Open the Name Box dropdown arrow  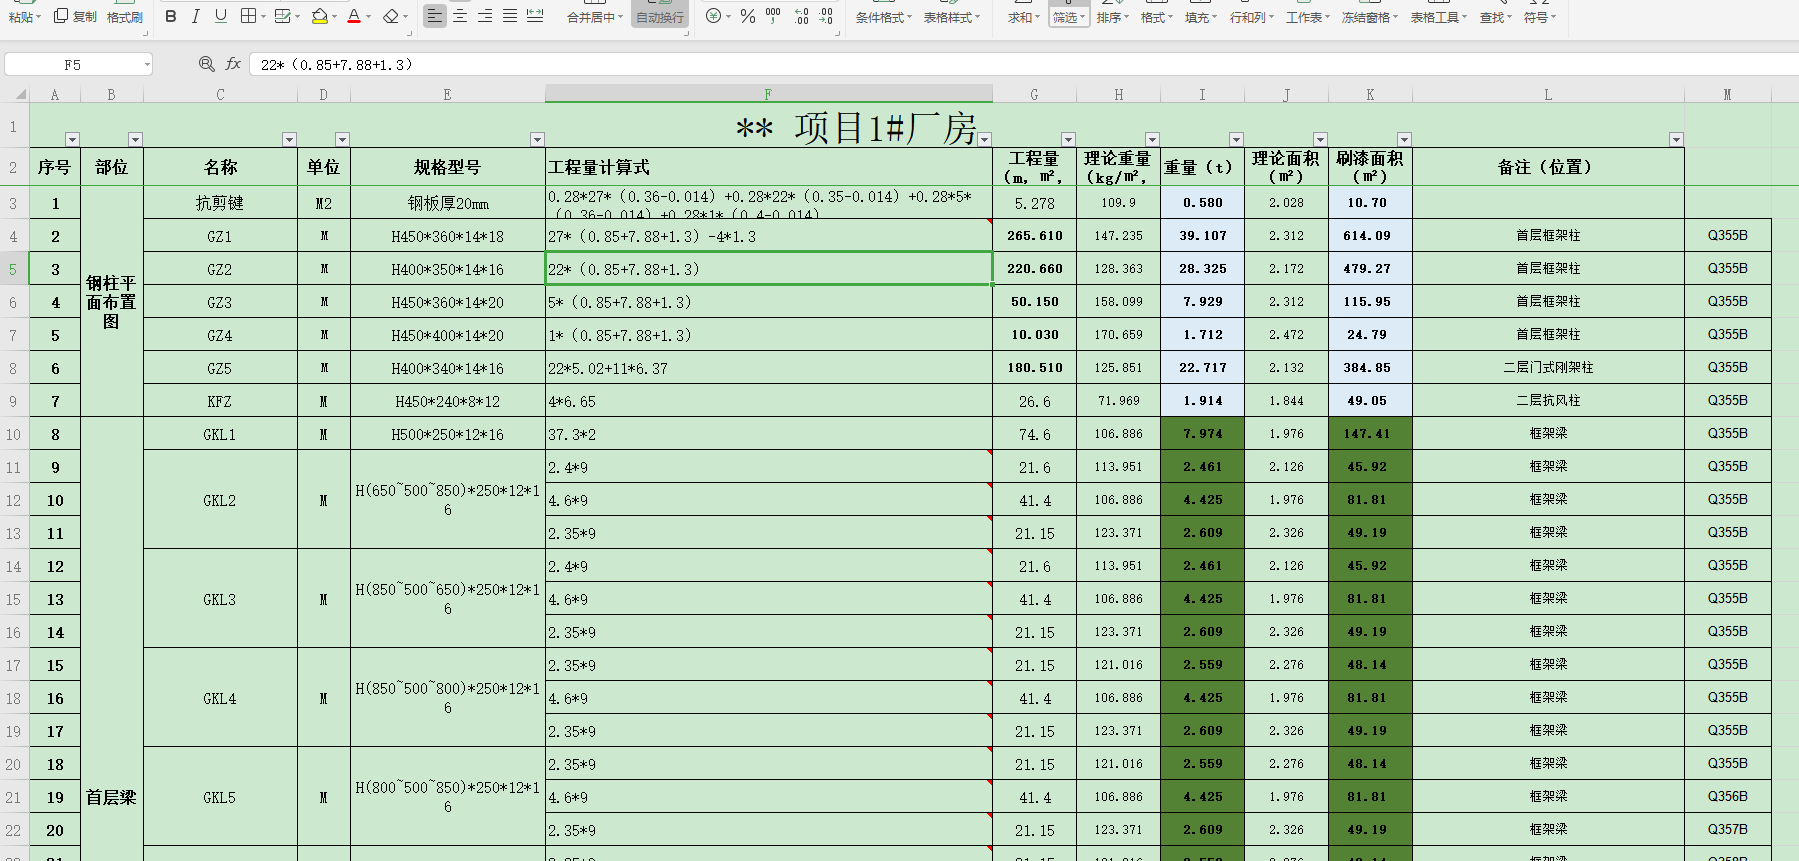(x=147, y=65)
